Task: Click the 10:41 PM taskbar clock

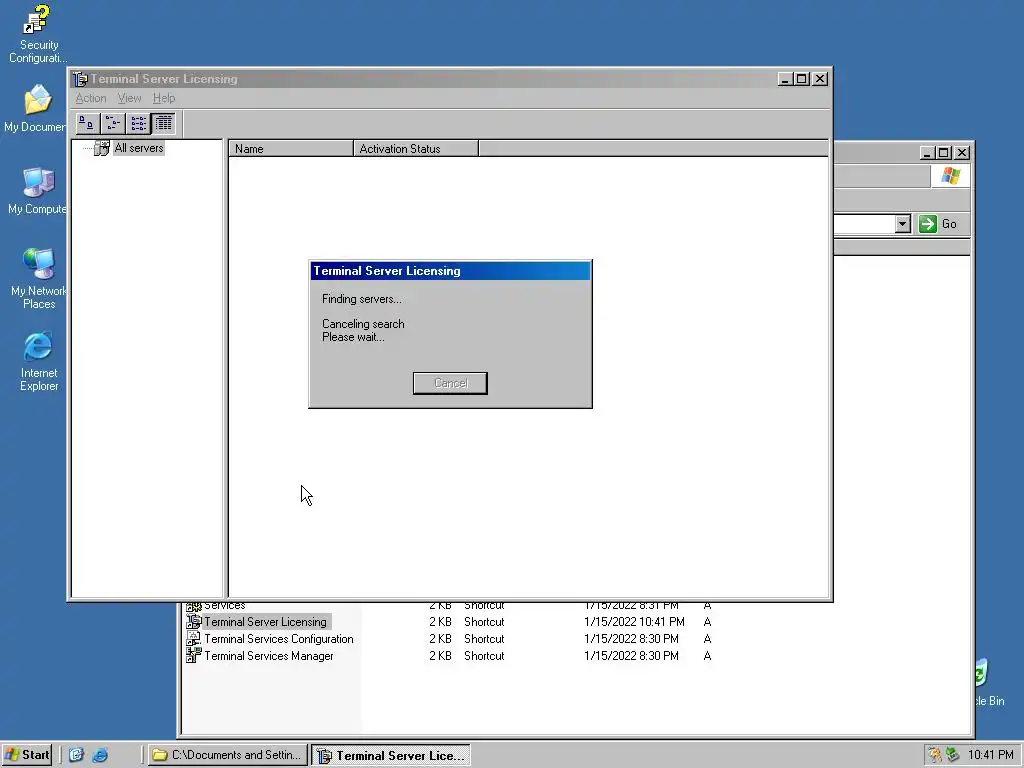Action: 991,755
